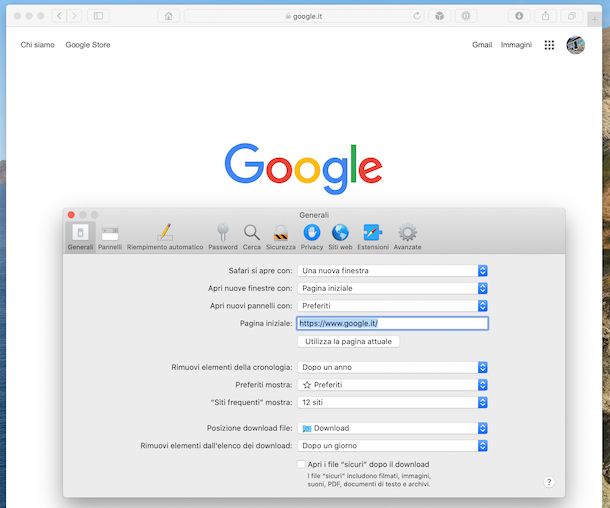
Task: Click the Pagina iniziale URL field
Action: coord(392,323)
